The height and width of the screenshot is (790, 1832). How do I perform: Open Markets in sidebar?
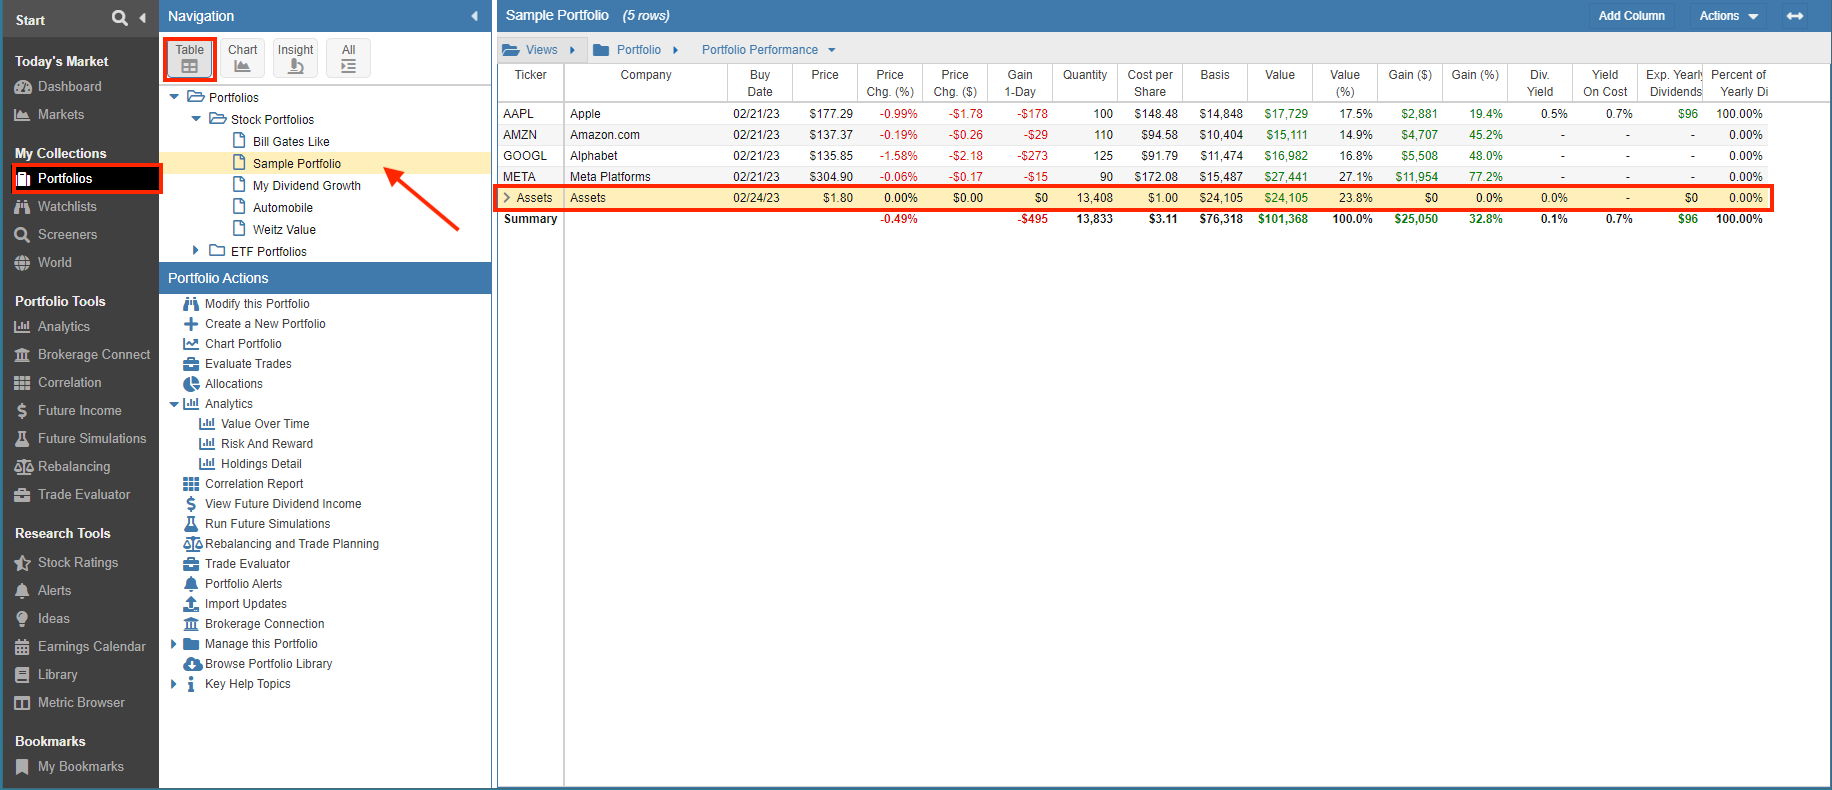point(49,115)
